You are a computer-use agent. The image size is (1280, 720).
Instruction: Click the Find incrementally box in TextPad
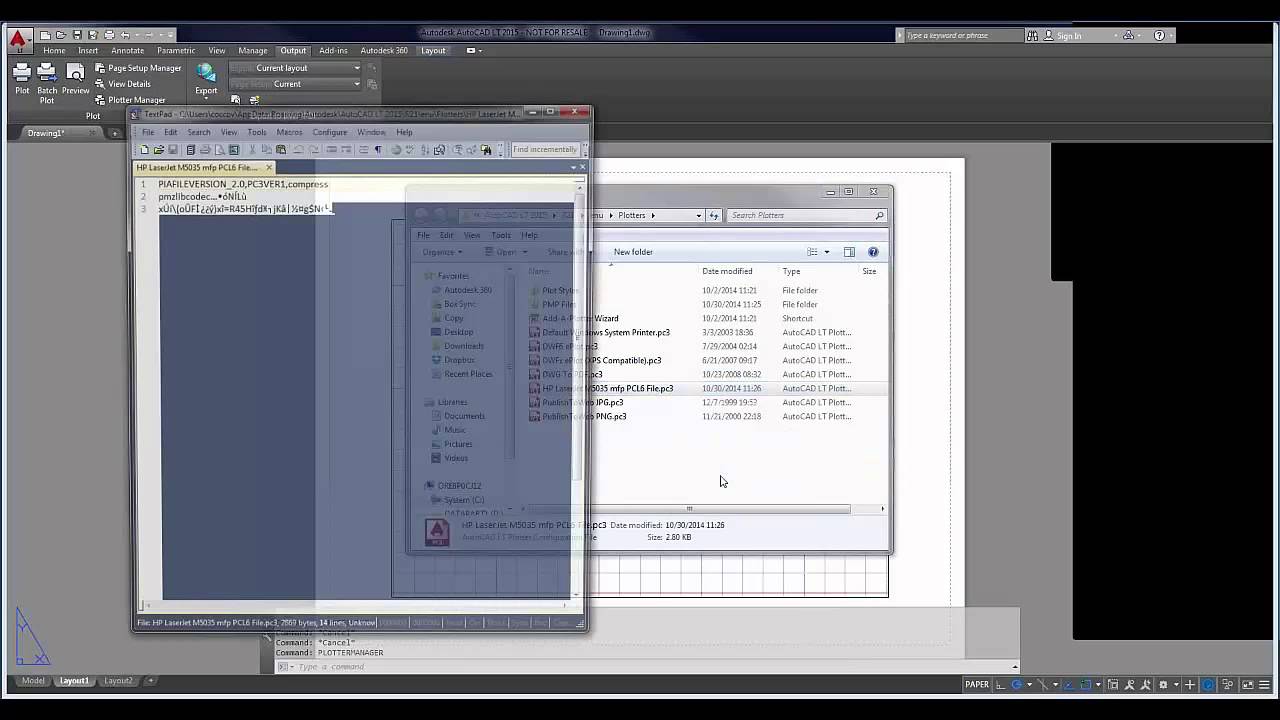pos(545,150)
